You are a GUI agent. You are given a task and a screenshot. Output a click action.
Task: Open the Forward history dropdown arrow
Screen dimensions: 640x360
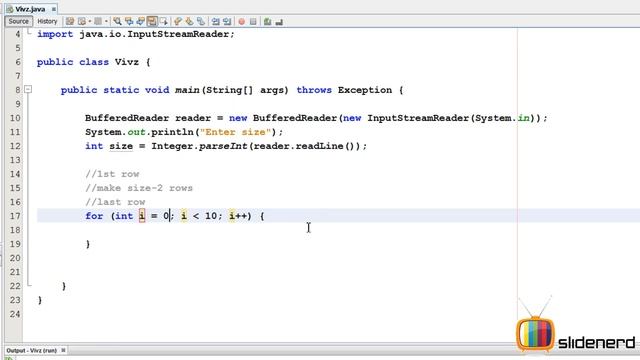click(x=106, y=21)
